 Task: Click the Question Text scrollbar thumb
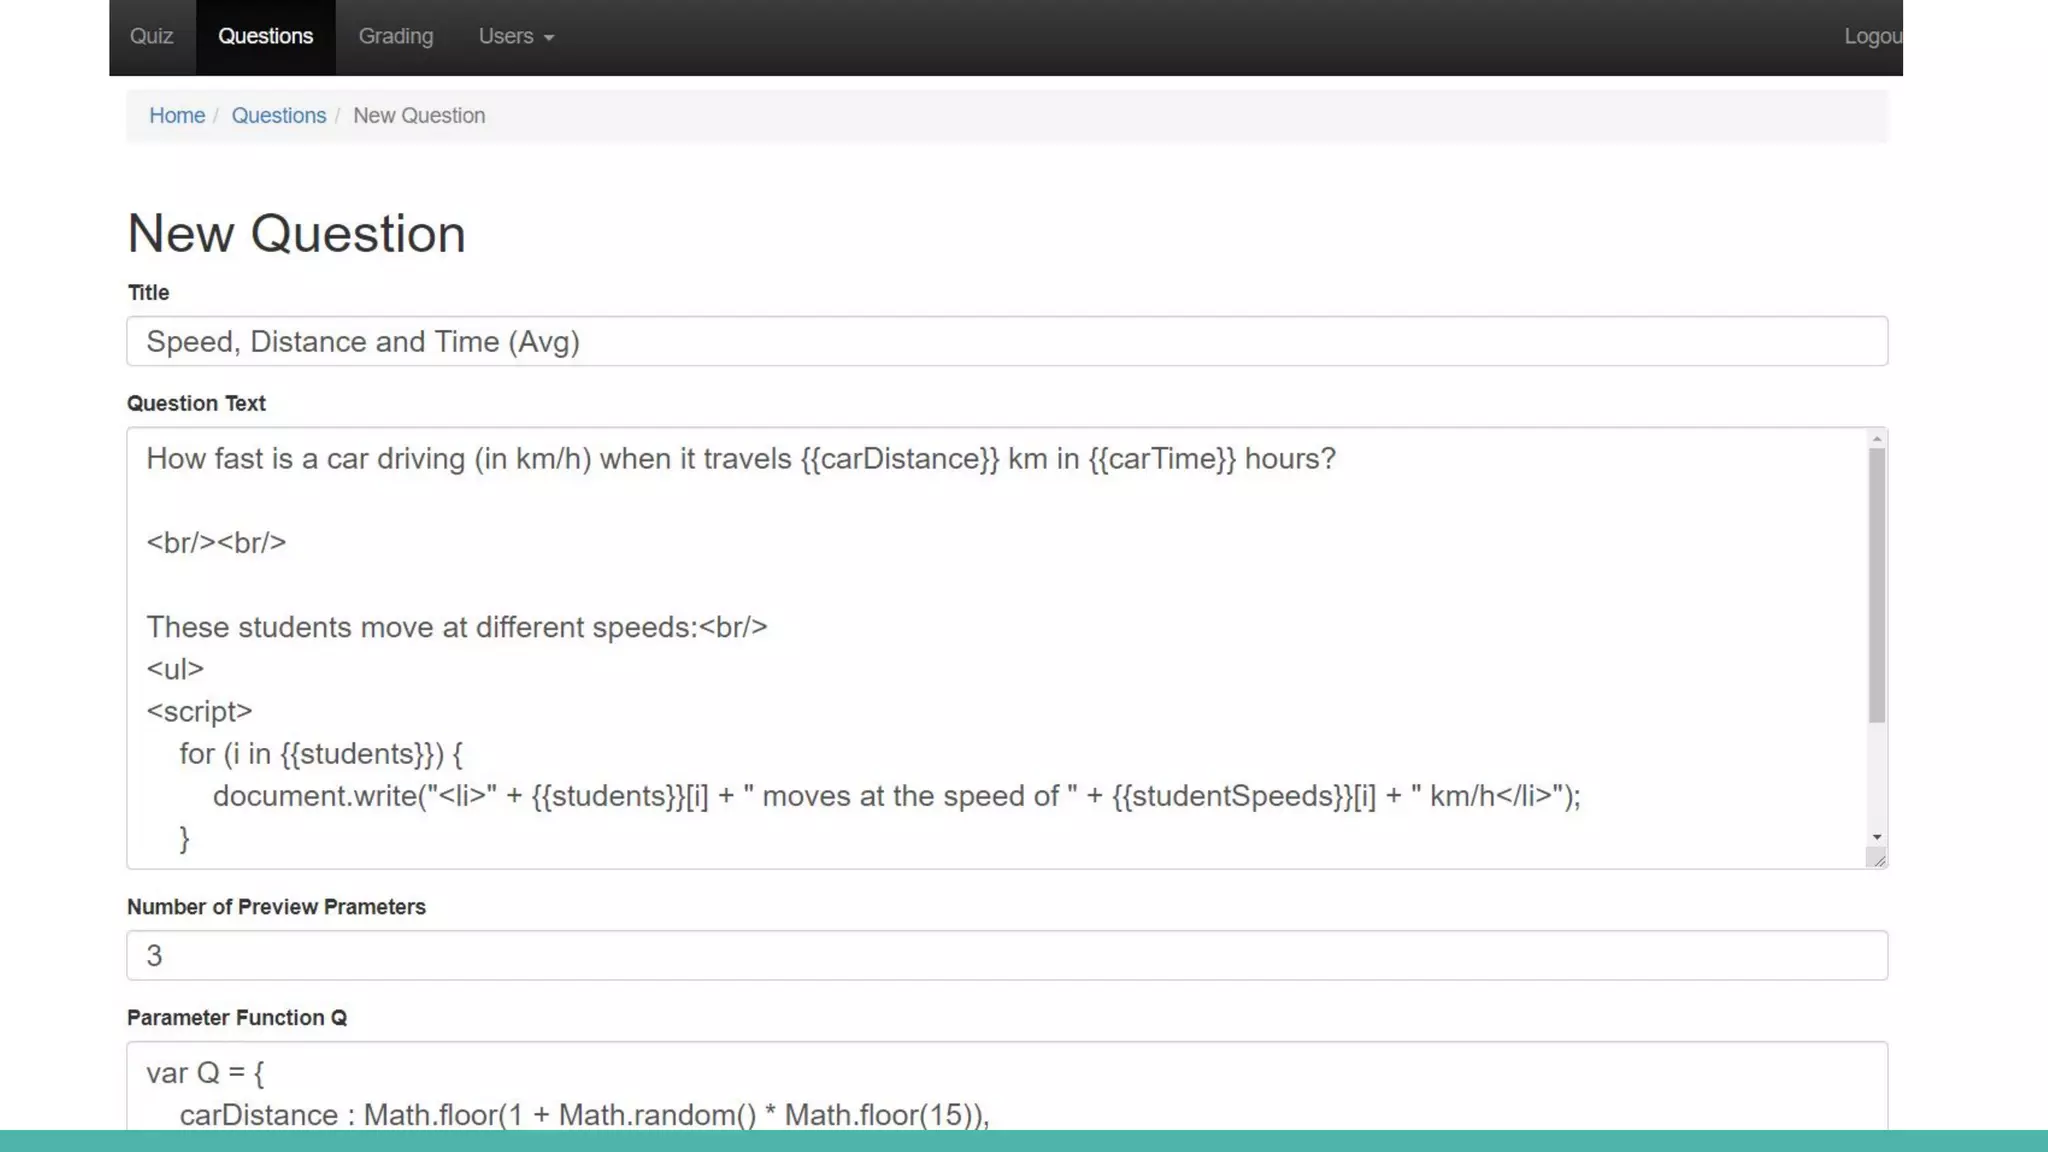tap(1877, 585)
